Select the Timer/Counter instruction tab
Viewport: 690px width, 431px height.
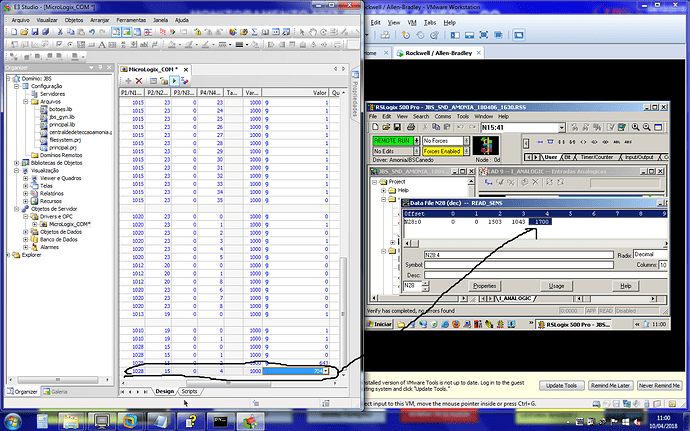click(596, 157)
